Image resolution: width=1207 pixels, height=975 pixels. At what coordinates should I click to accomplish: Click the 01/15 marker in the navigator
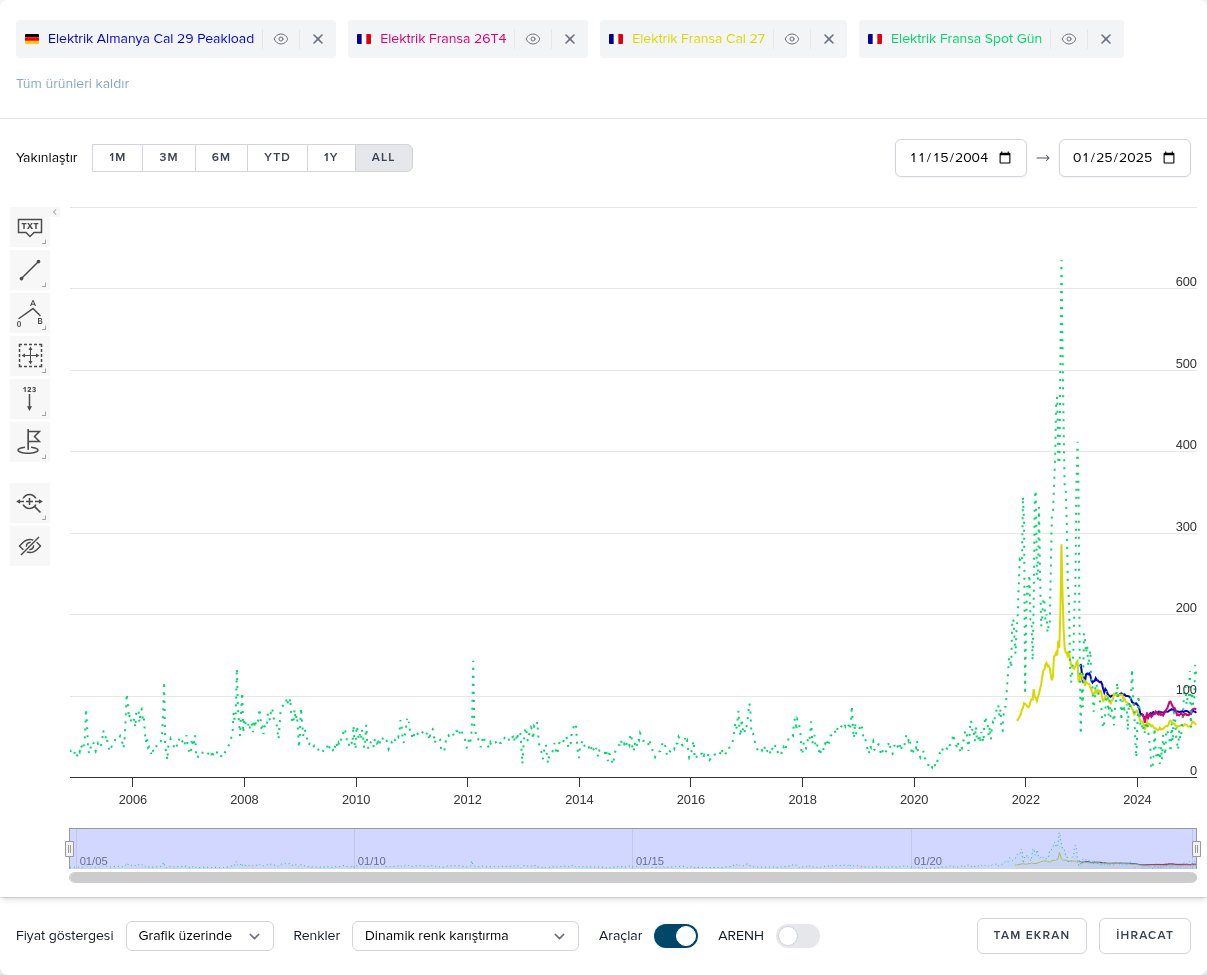click(x=650, y=861)
